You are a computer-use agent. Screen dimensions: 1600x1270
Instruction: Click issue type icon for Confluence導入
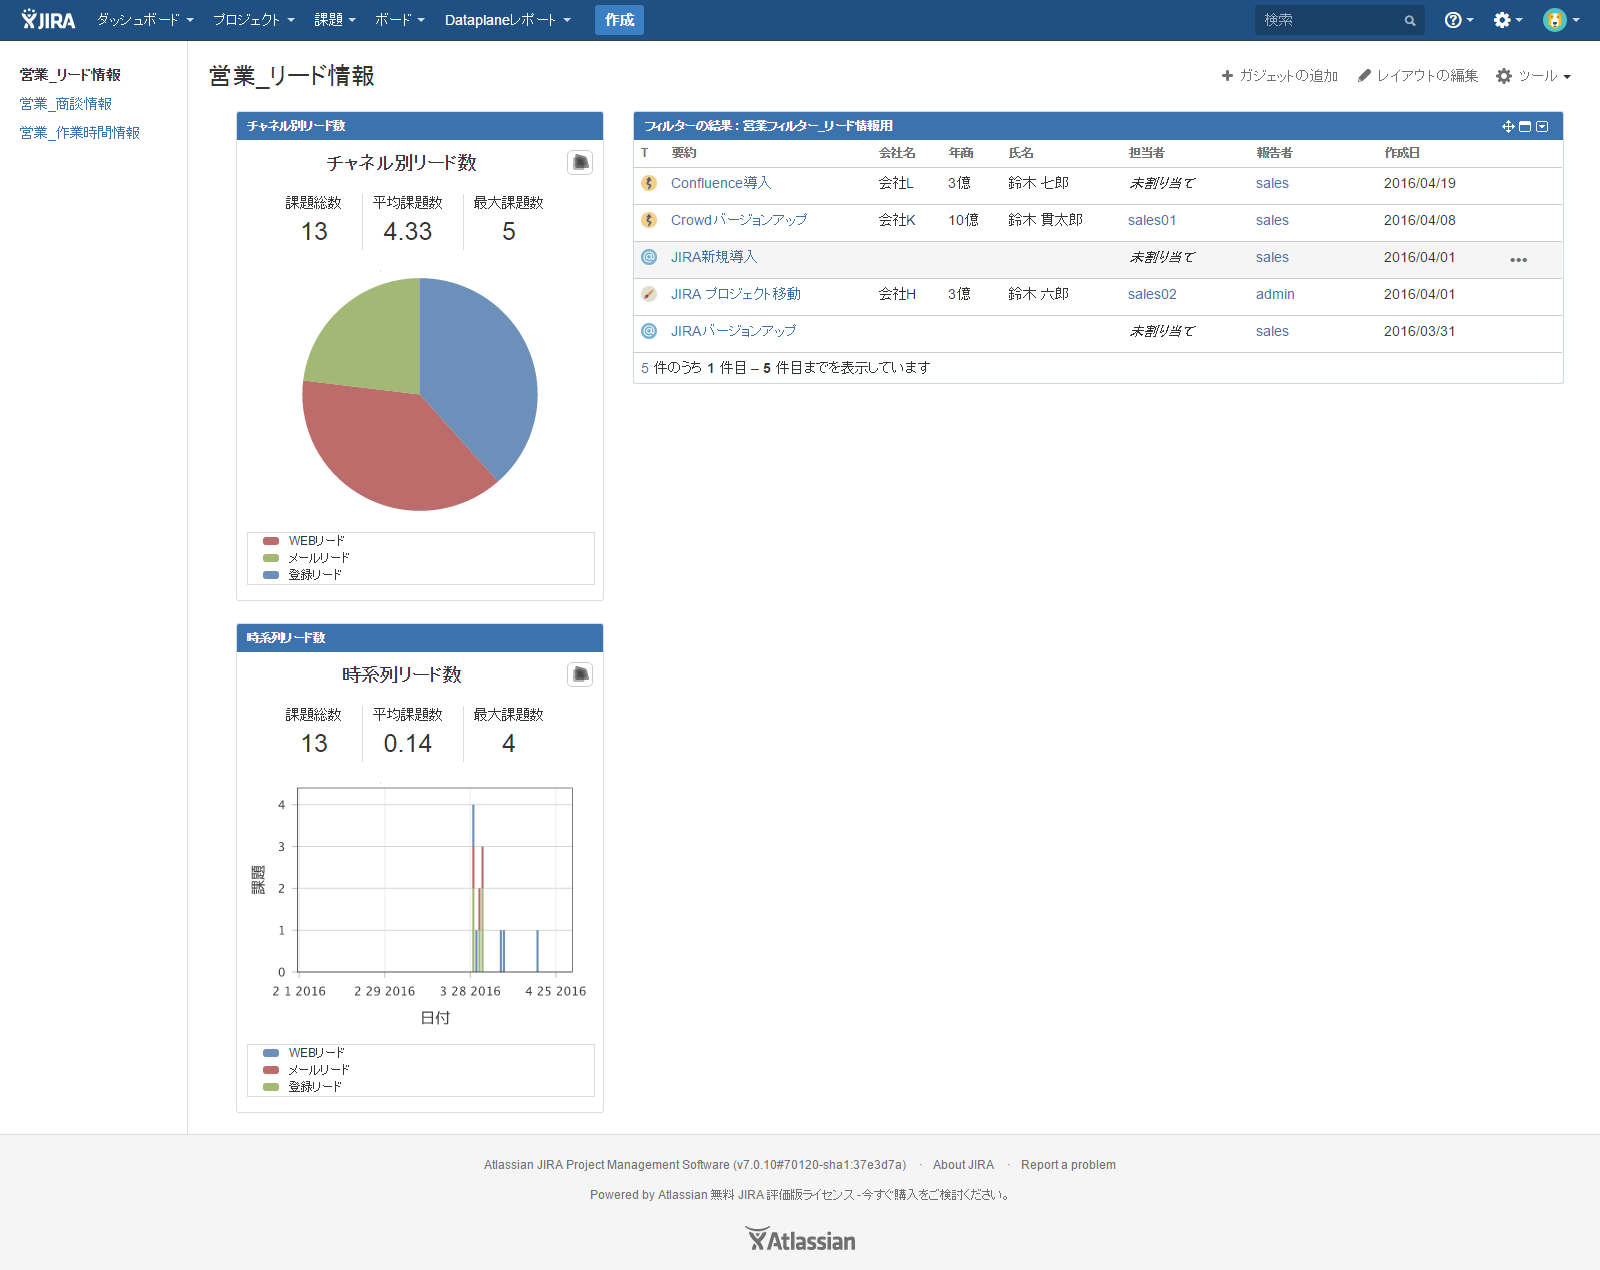pyautogui.click(x=649, y=183)
